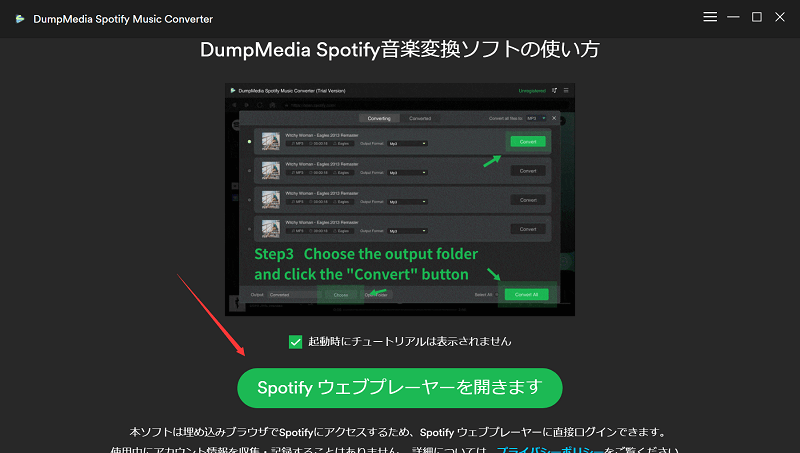Open the プライバシーポリシー link
The width and height of the screenshot is (800, 453).
(x=549, y=449)
